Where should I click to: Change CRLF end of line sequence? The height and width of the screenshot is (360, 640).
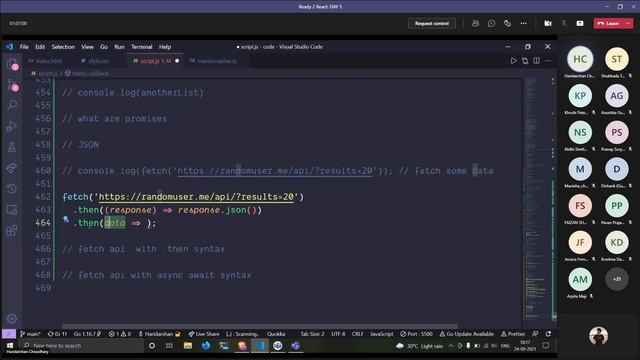coord(358,334)
